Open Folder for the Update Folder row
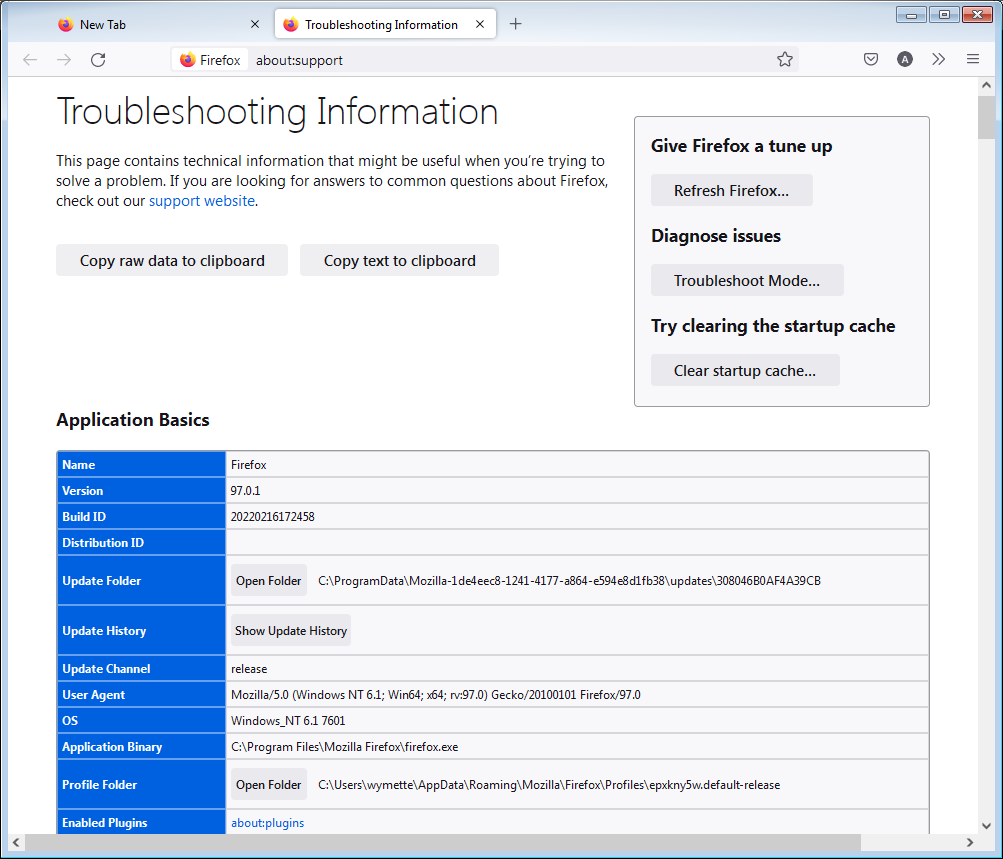 [x=269, y=581]
